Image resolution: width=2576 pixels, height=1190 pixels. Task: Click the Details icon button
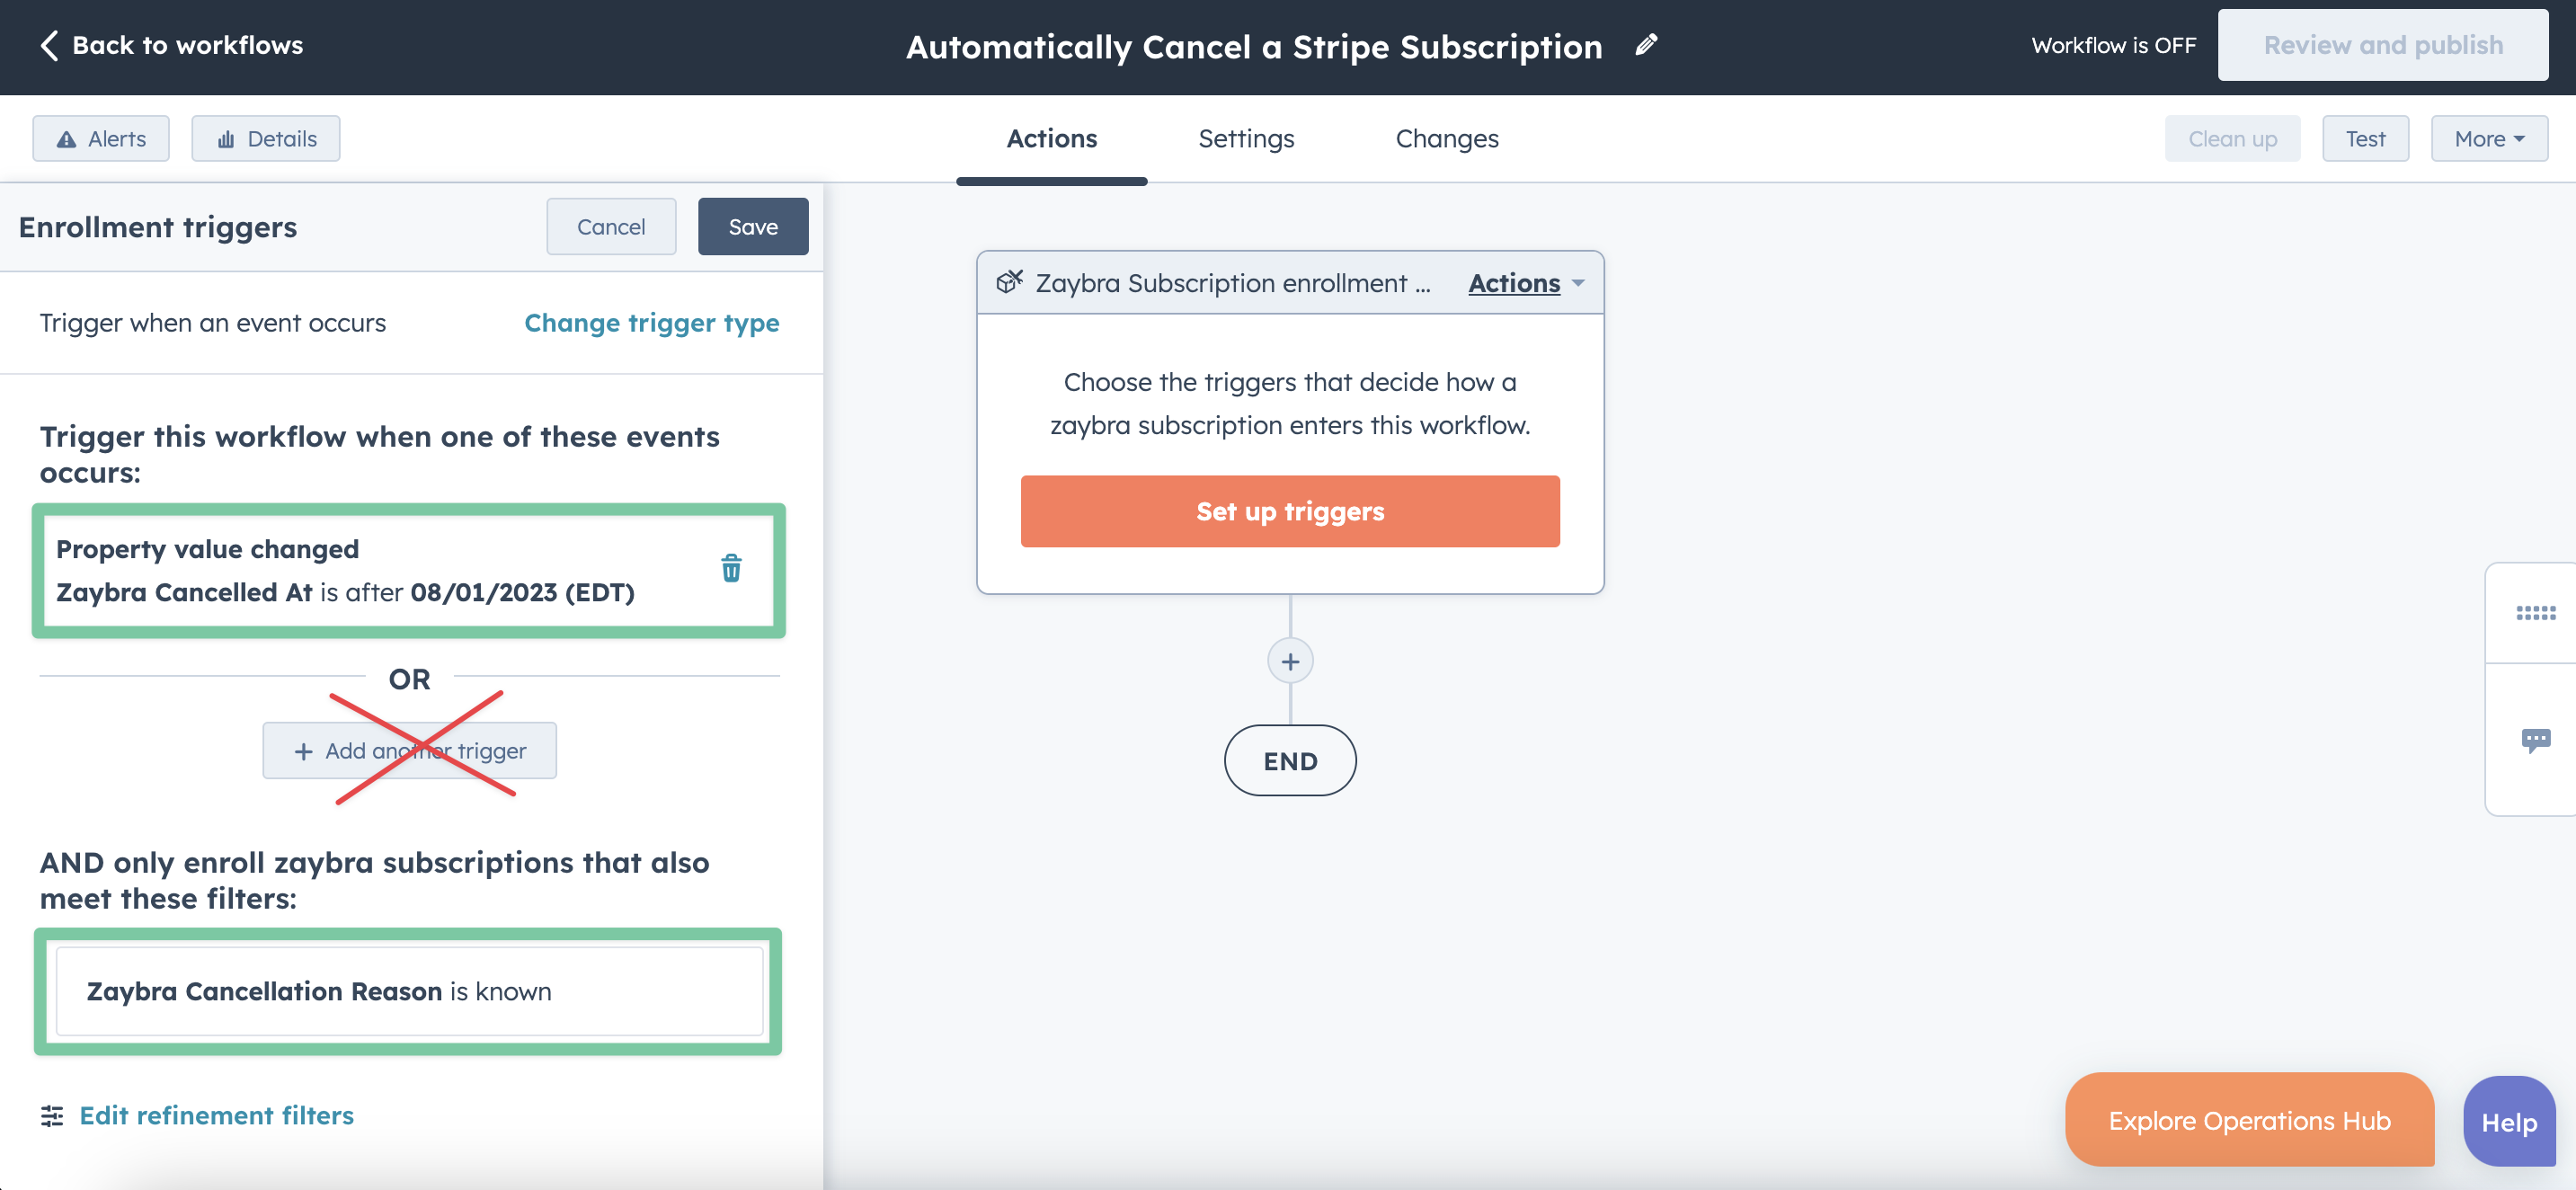click(266, 137)
